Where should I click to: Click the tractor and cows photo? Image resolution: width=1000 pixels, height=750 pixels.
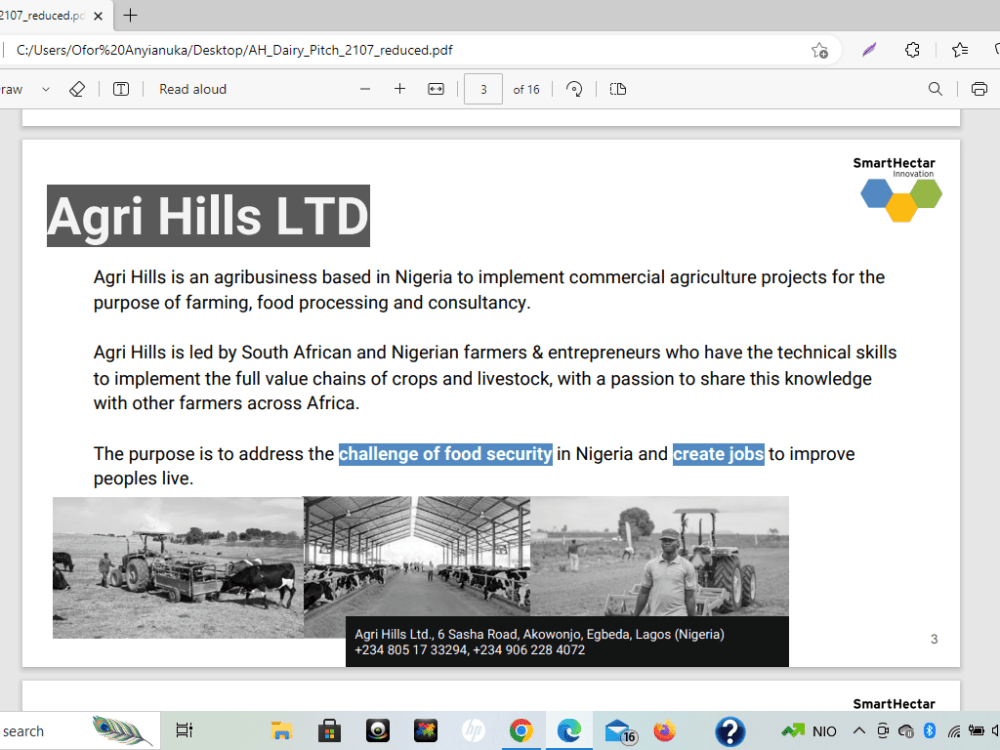[178, 568]
